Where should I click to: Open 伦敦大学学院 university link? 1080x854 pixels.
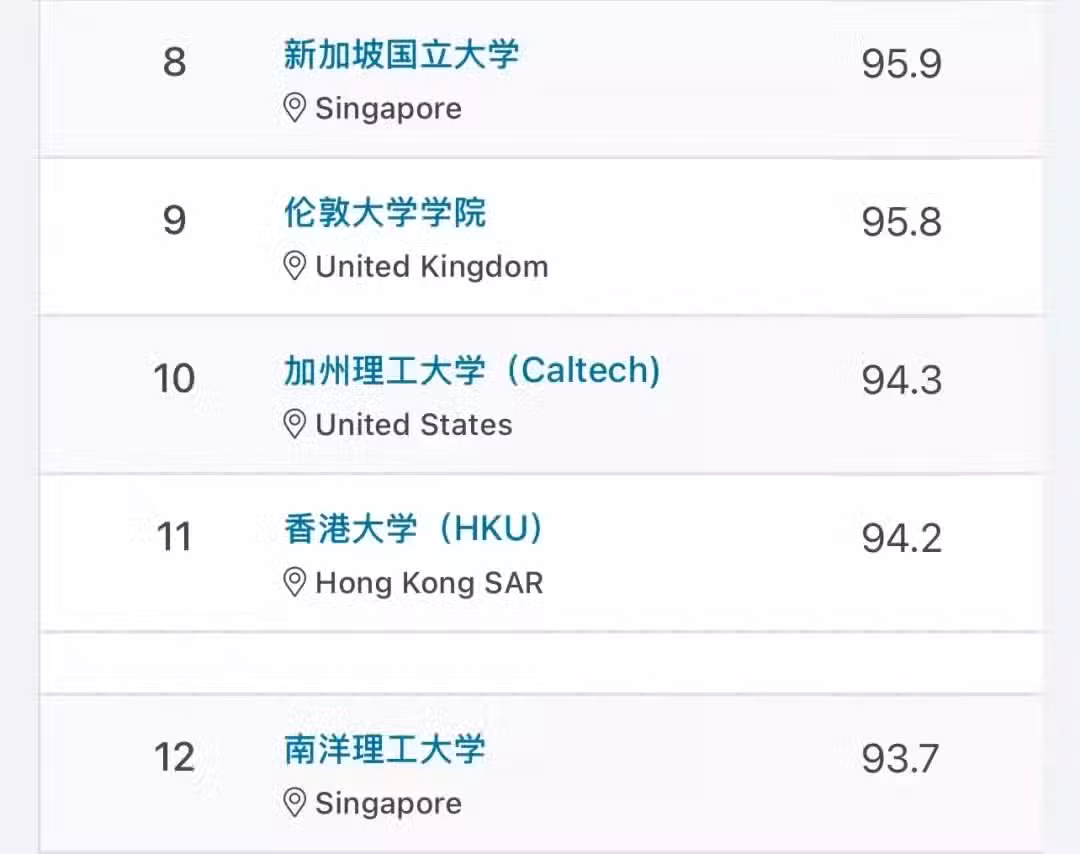click(x=385, y=212)
